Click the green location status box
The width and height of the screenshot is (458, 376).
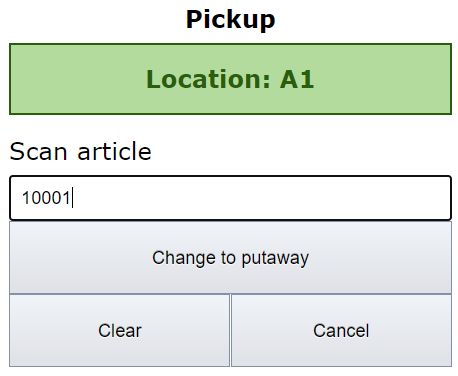coord(230,79)
